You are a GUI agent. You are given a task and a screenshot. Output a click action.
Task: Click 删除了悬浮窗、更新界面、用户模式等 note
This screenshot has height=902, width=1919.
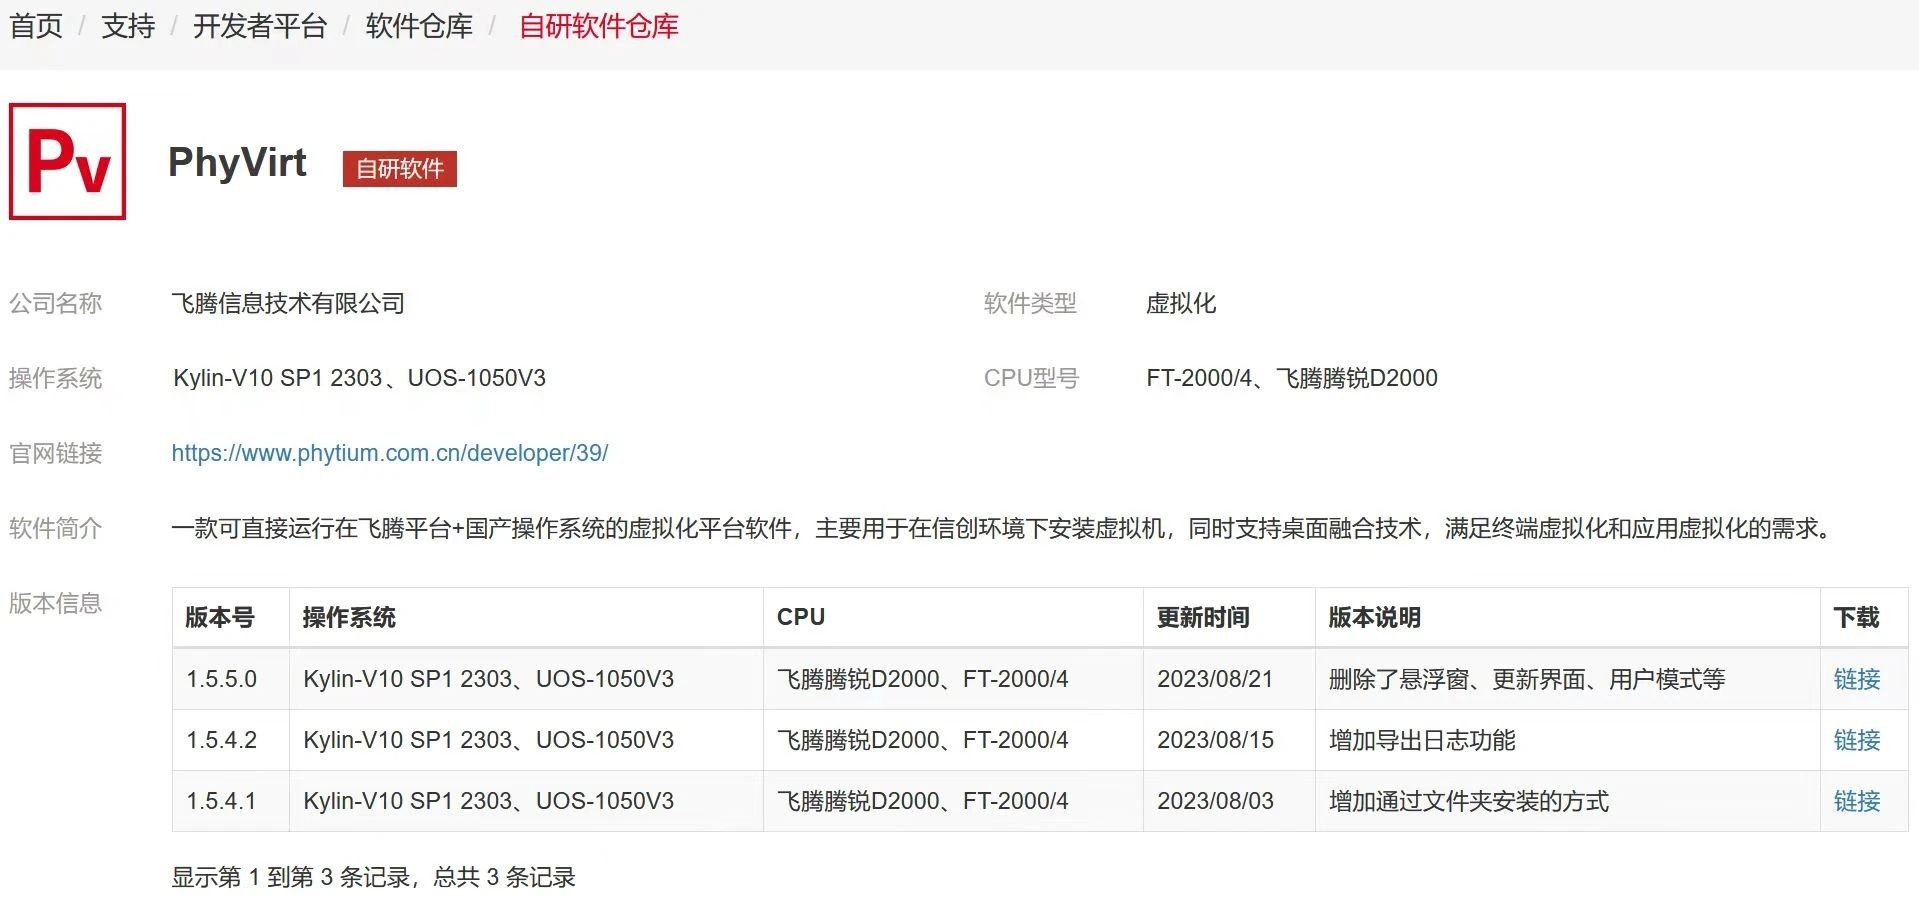[1527, 679]
